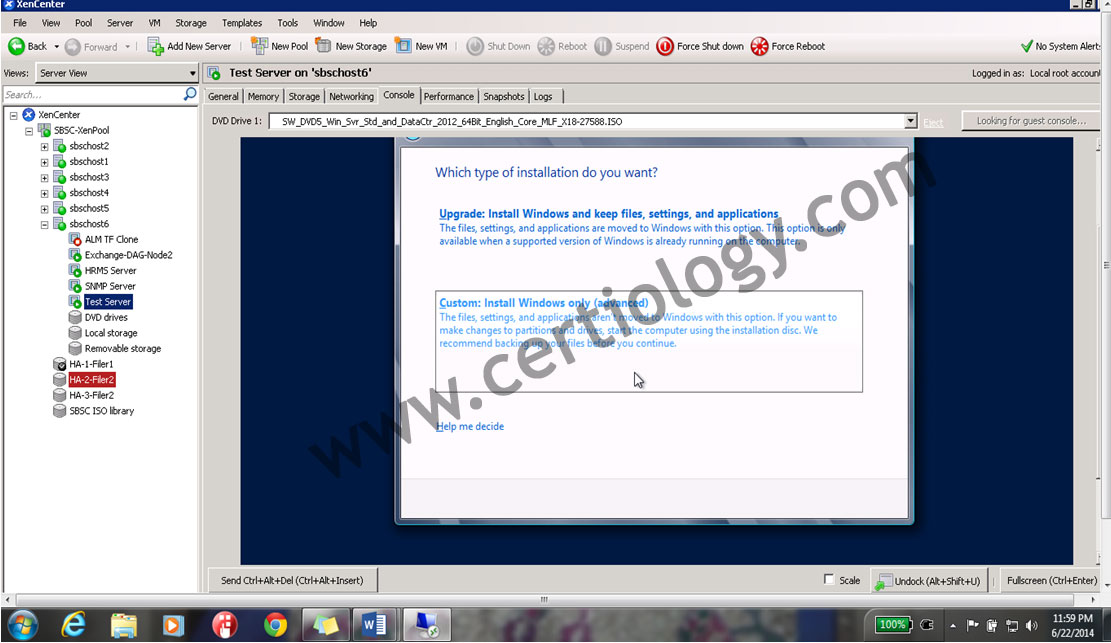Choose the Upgrade install option link
The width and height of the screenshot is (1111, 643).
click(x=609, y=213)
